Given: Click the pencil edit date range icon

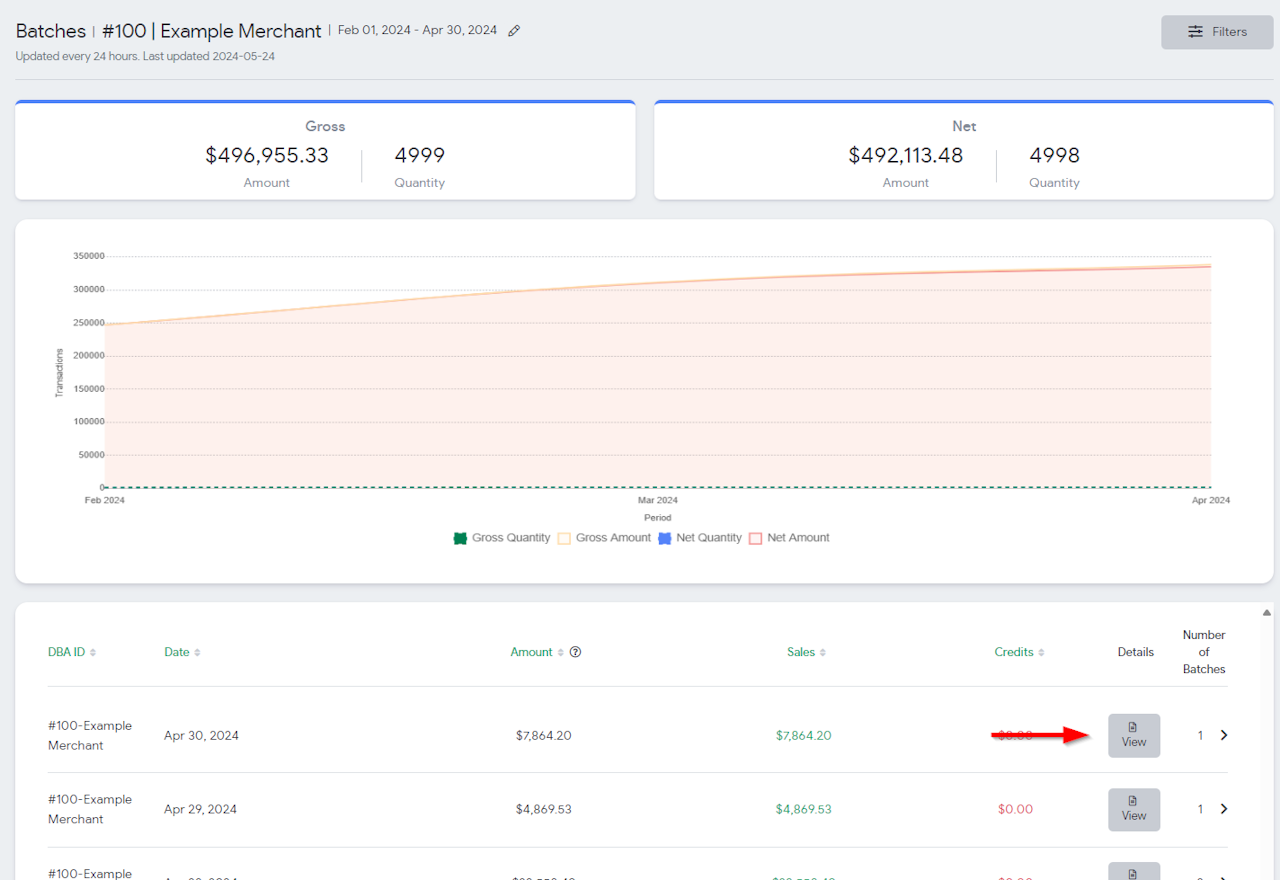Looking at the screenshot, I should [x=514, y=31].
